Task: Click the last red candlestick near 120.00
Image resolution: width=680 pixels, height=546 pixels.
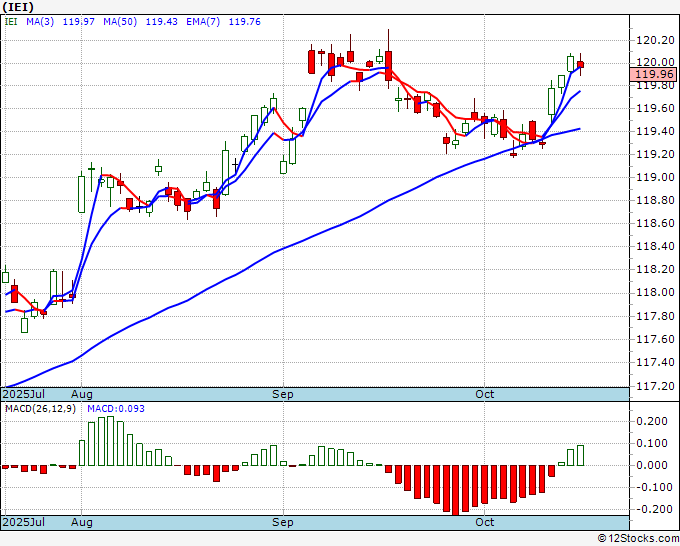Action: pos(581,66)
